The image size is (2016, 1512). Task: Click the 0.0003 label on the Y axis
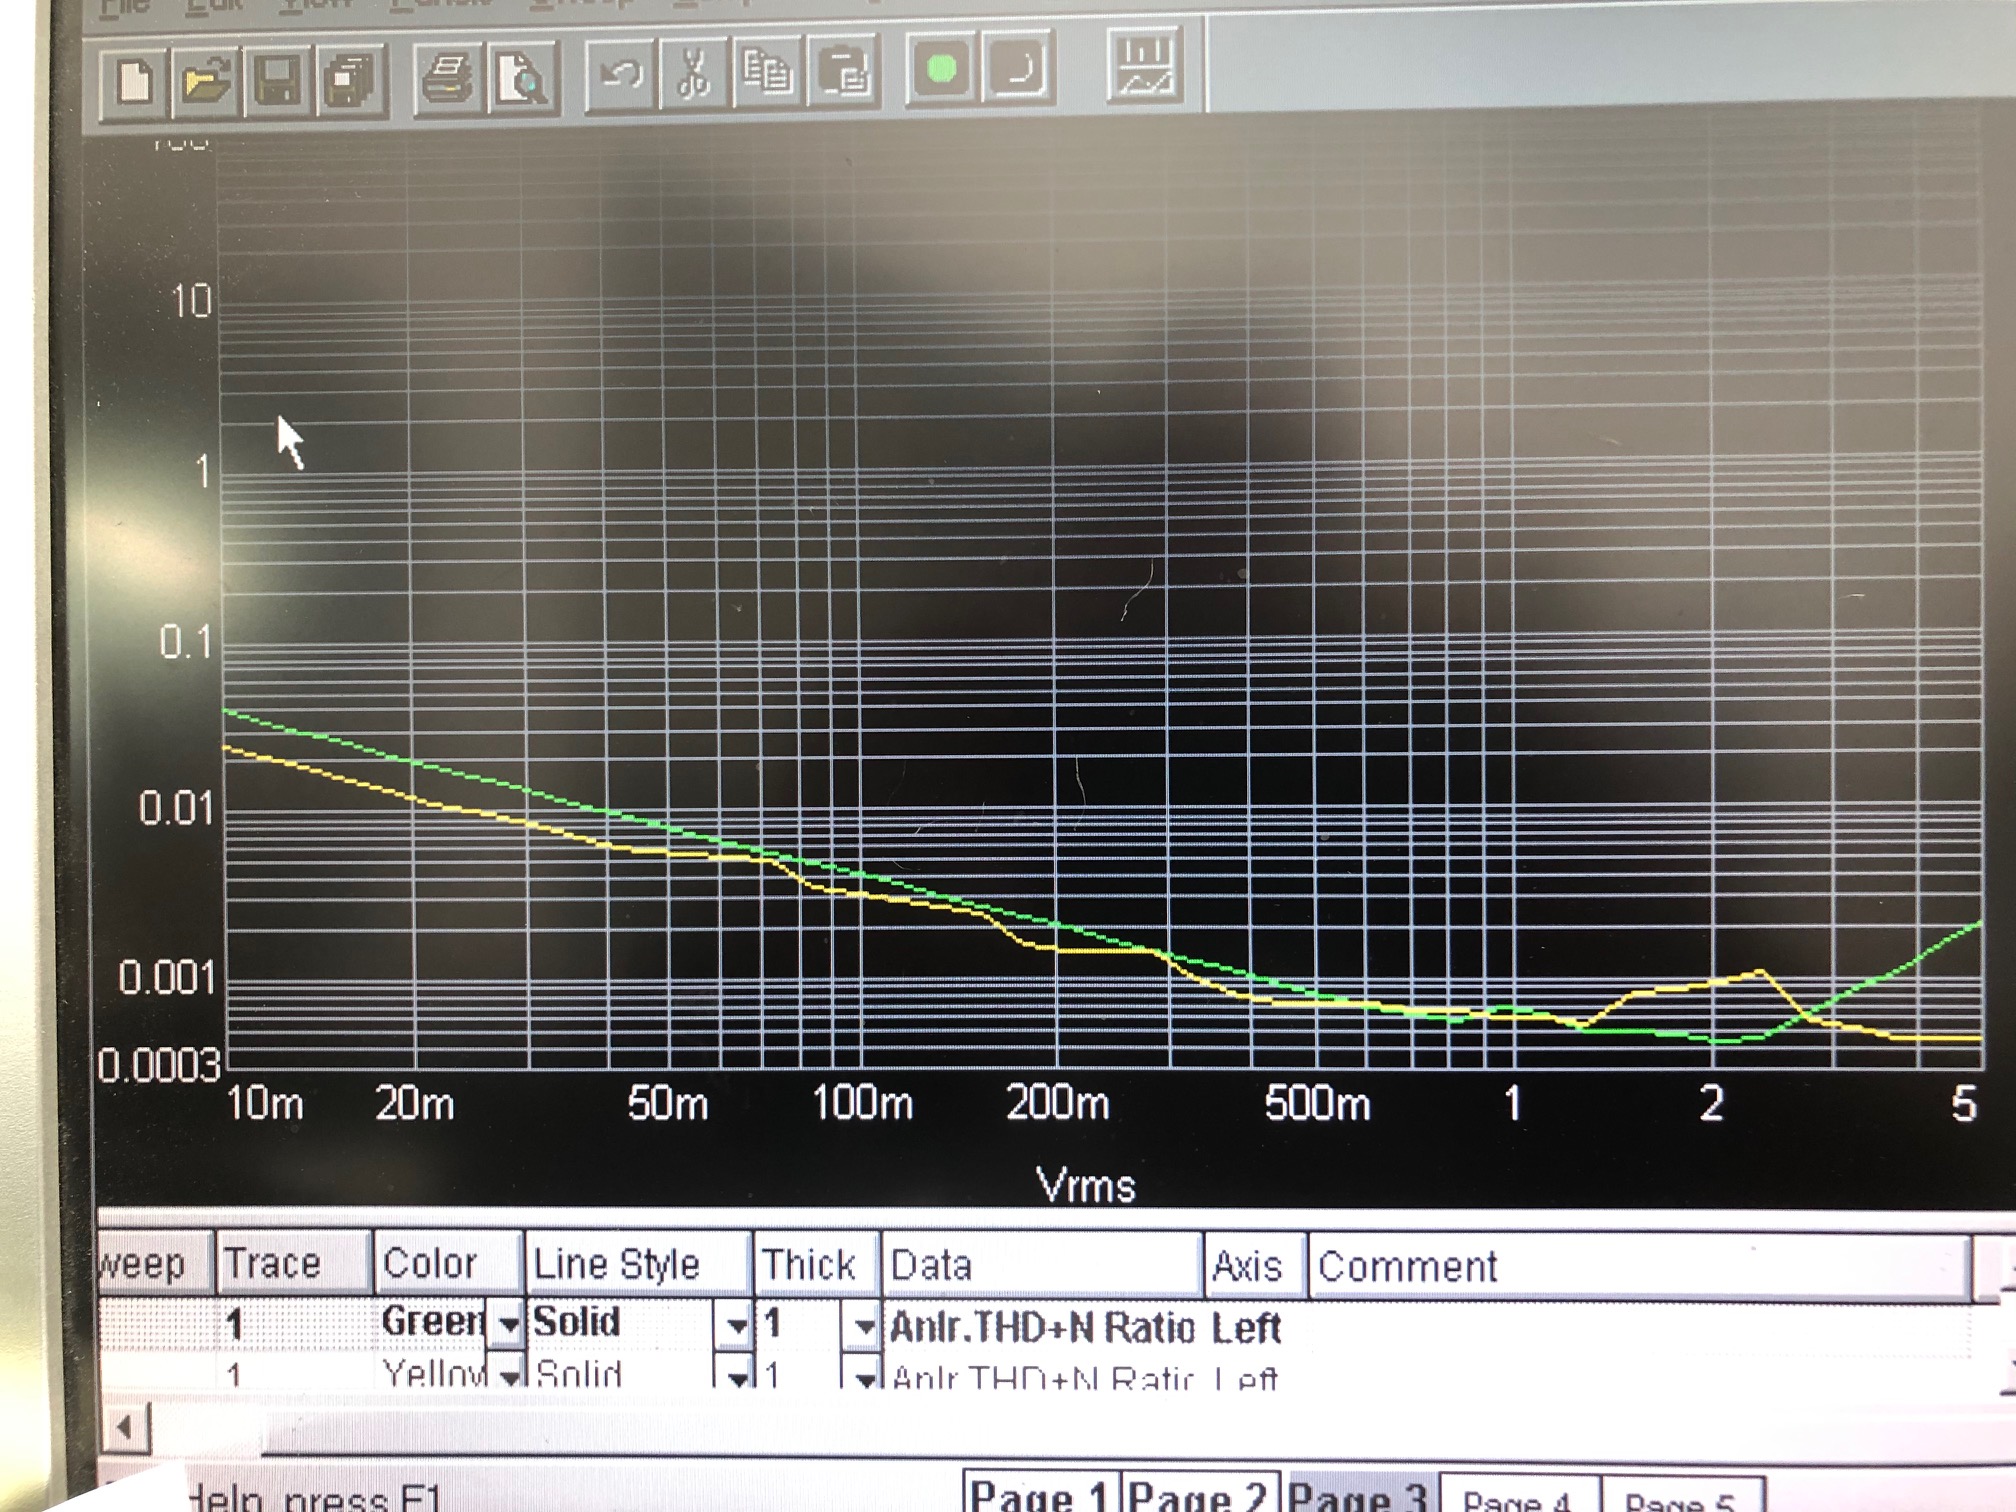(x=159, y=1066)
